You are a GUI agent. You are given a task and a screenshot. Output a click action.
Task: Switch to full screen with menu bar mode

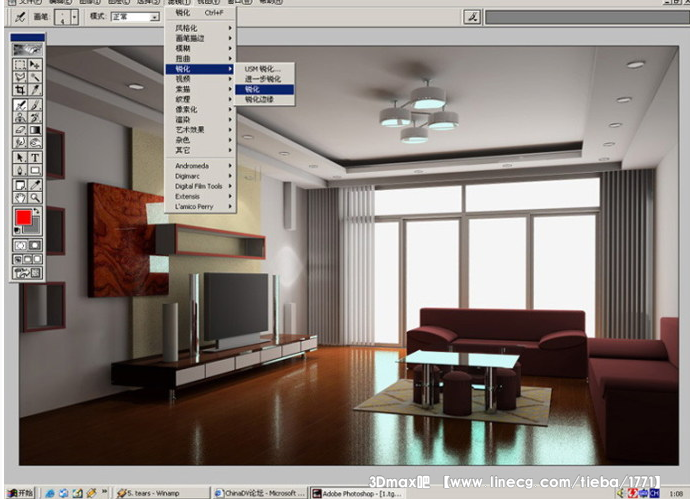(27, 259)
